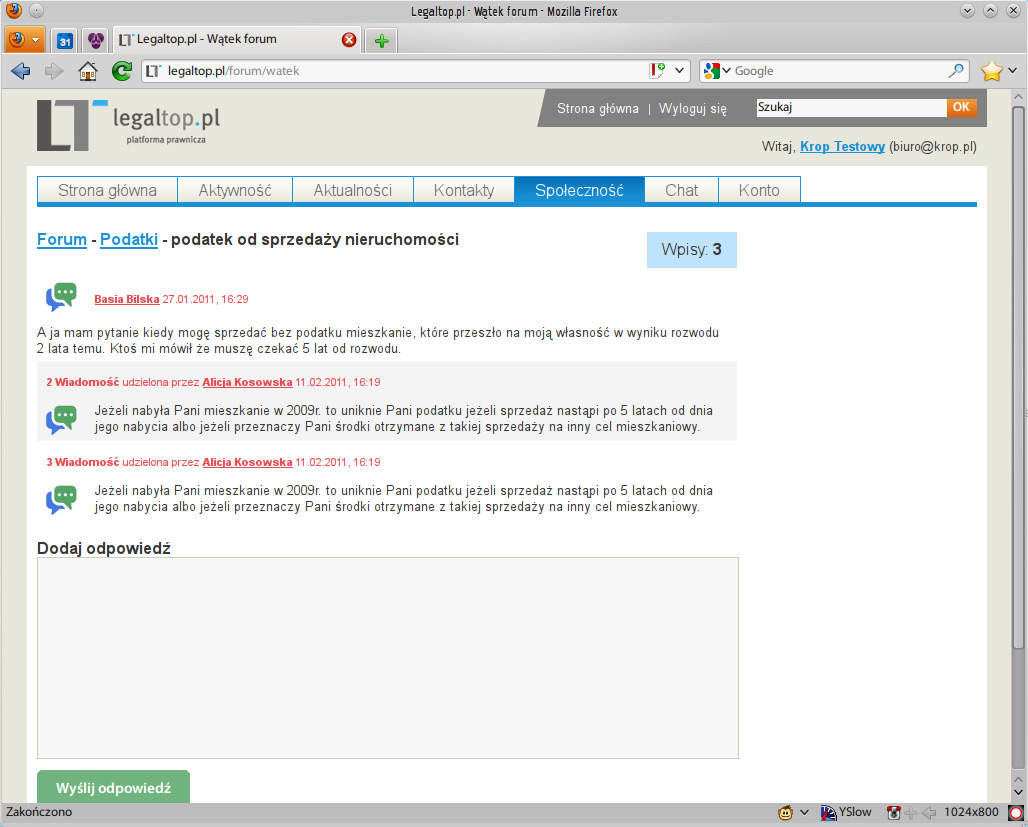
Task: Reload the page with green refresh icon
Action: [122, 71]
